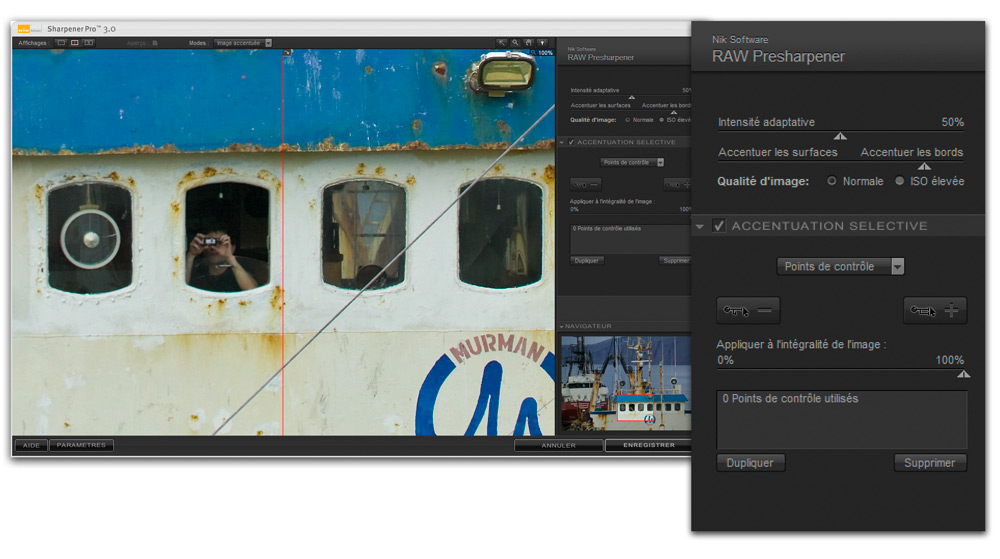Select the single image view icon
The height and width of the screenshot is (559, 1000).
tap(61, 43)
